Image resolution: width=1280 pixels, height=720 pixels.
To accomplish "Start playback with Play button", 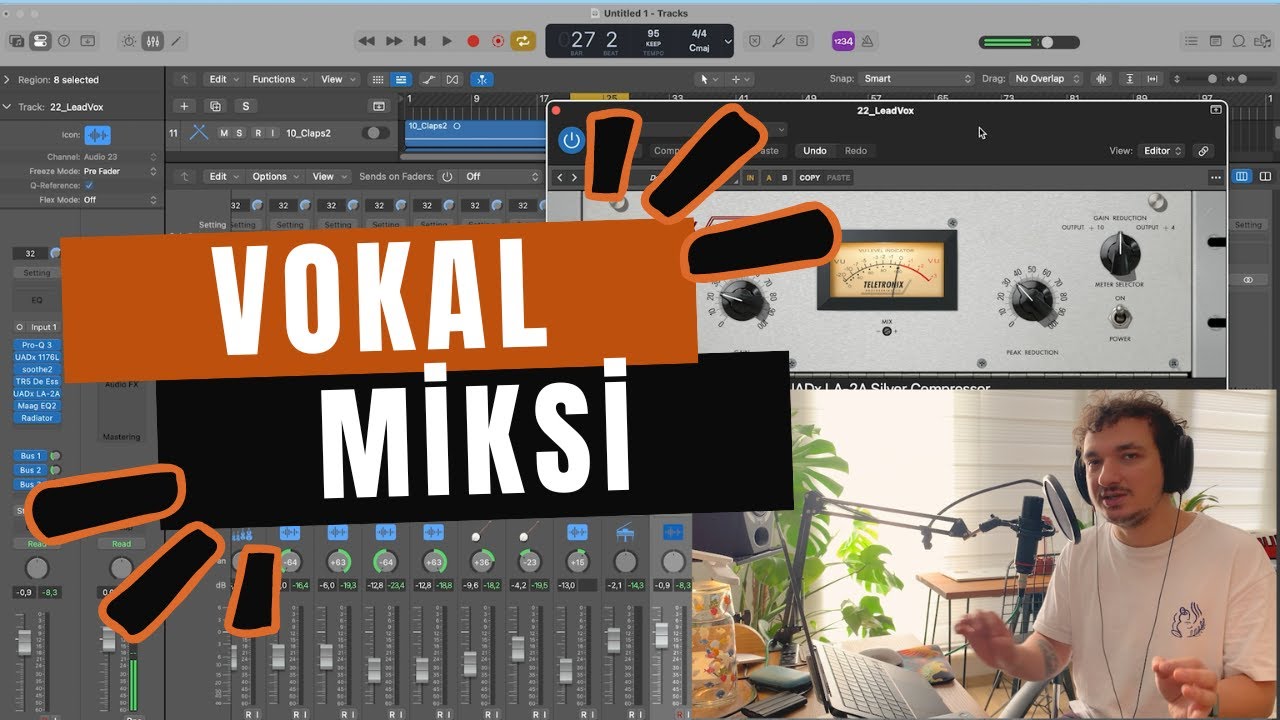I will 446,41.
